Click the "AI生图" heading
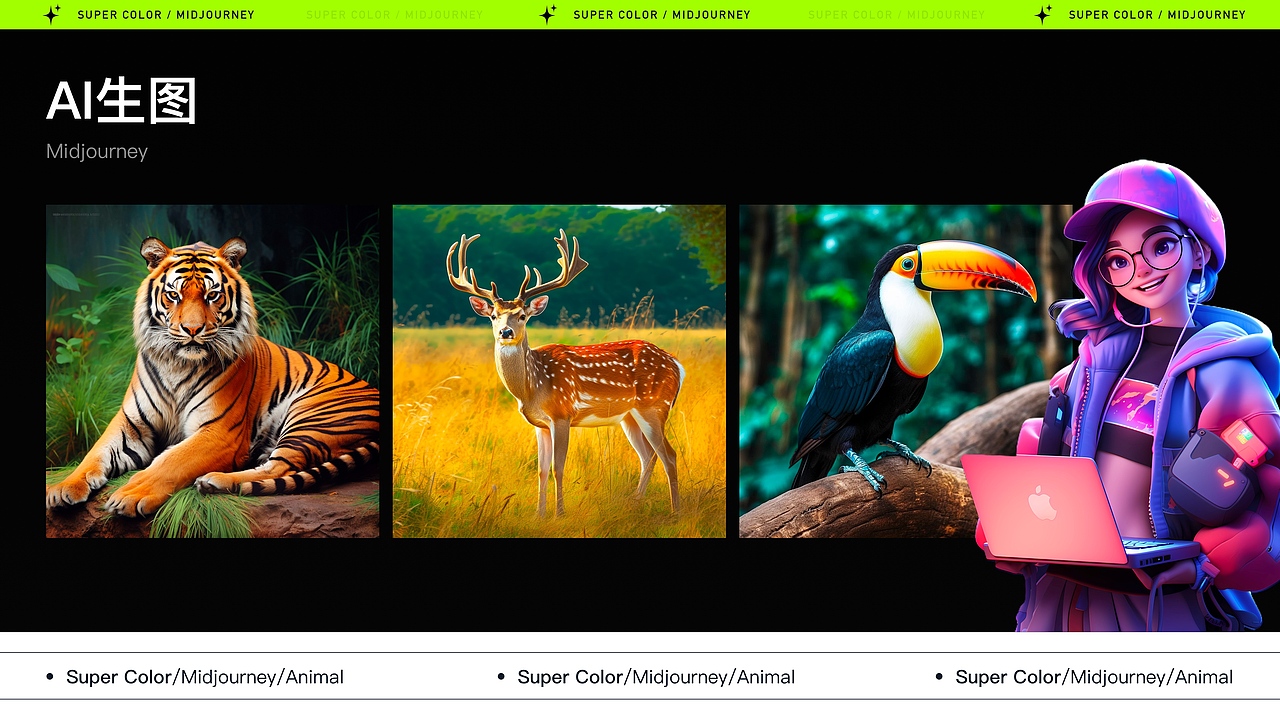The width and height of the screenshot is (1280, 720). tap(121, 101)
